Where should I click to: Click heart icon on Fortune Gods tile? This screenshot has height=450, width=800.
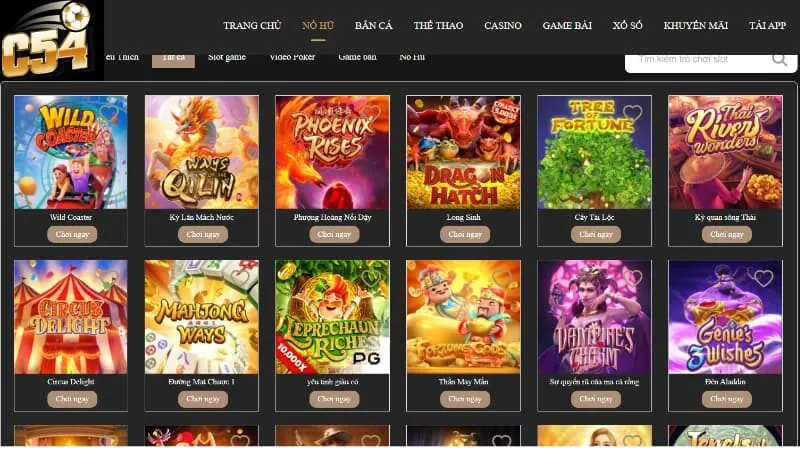[502, 278]
